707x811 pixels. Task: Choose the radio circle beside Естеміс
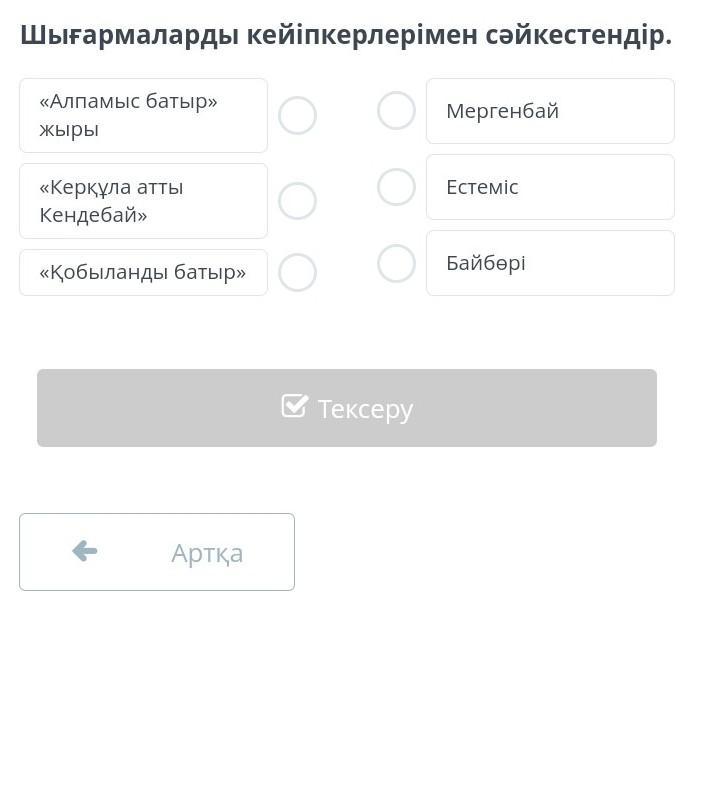[396, 187]
